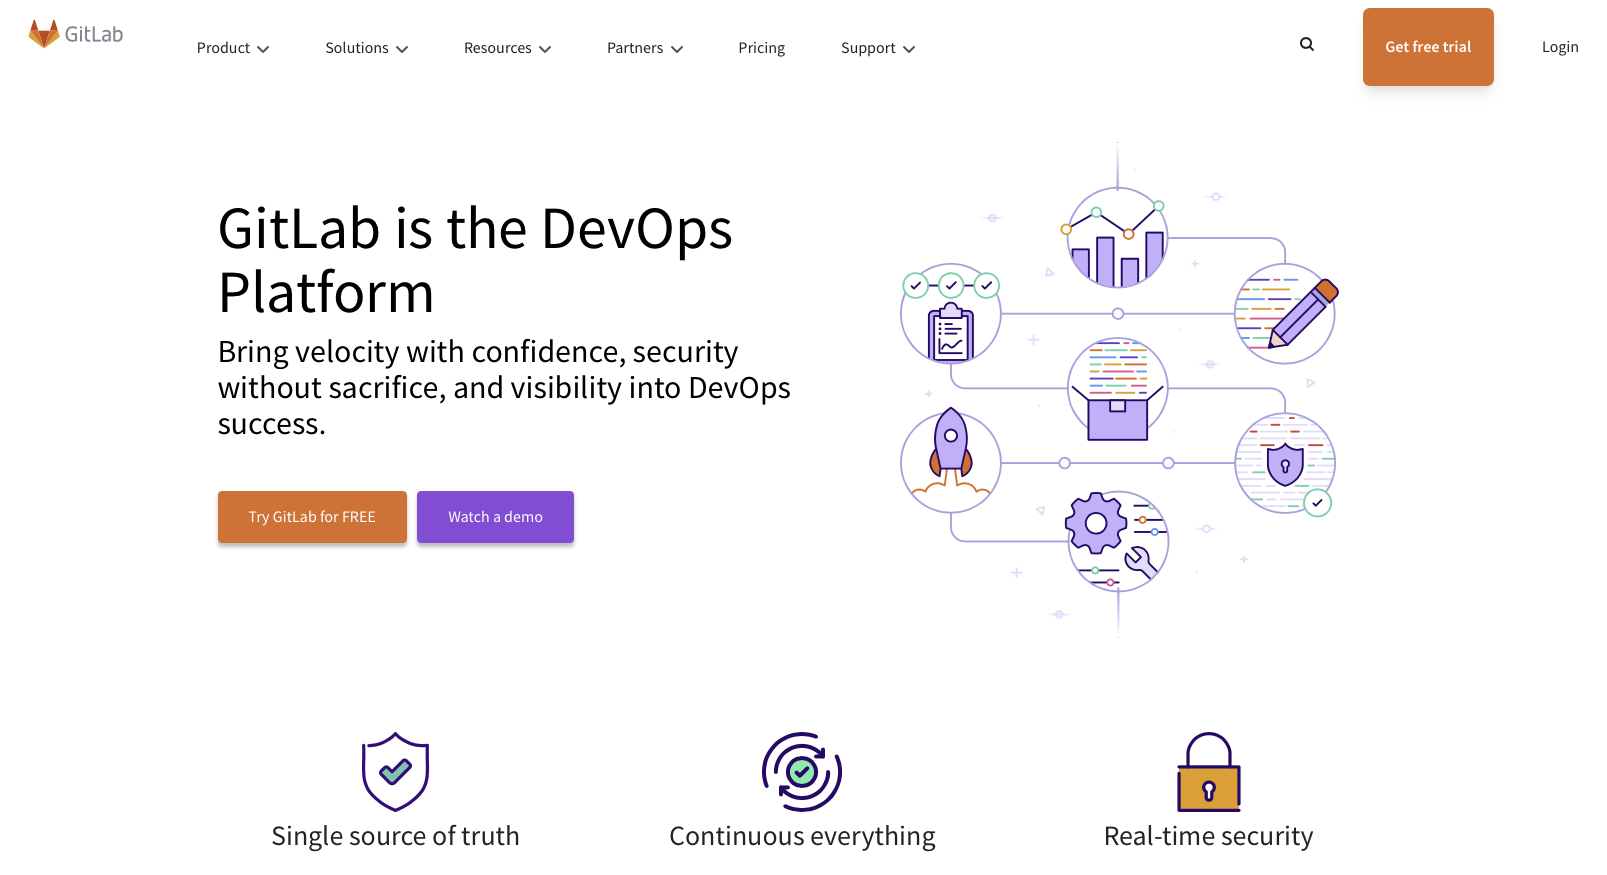Open the Partners menu label

point(635,48)
